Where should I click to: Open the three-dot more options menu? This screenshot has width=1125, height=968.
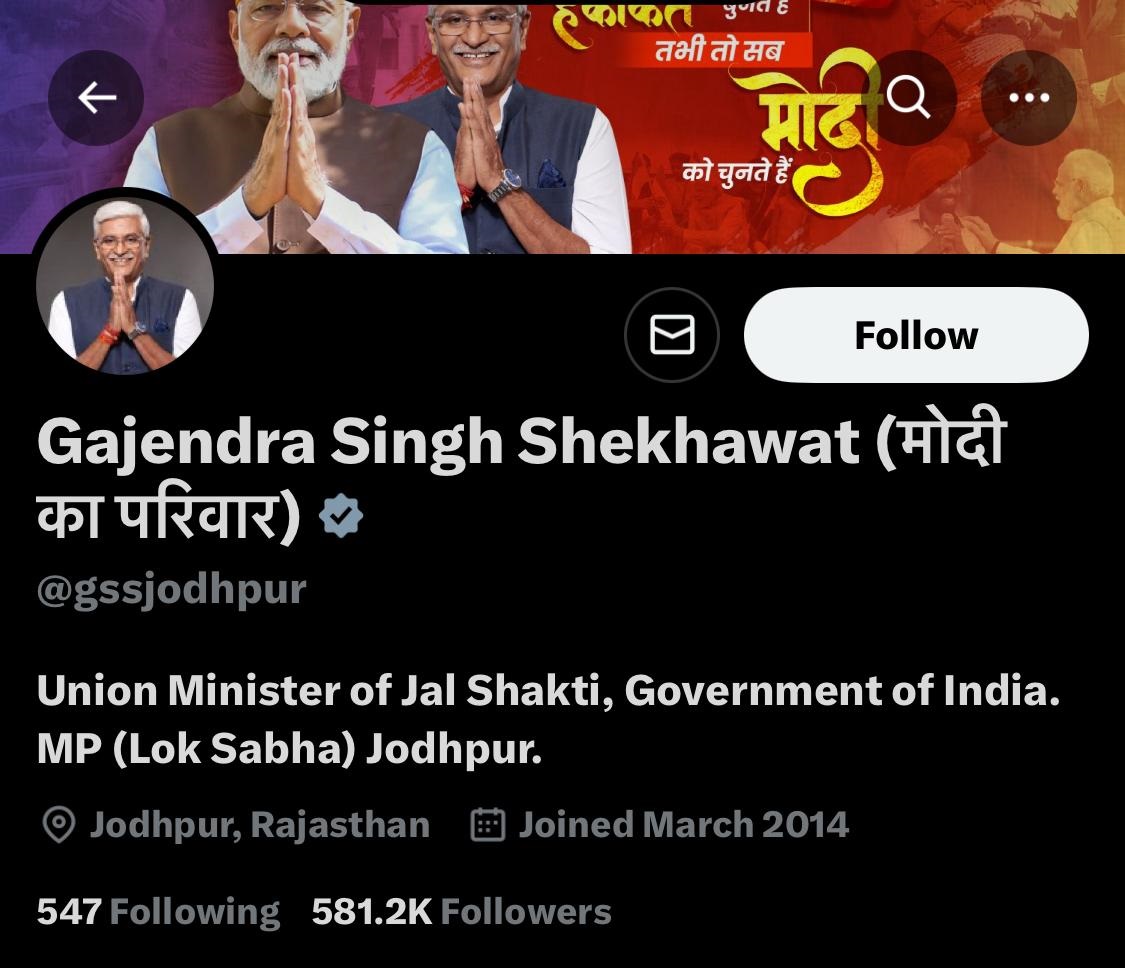coord(1029,98)
